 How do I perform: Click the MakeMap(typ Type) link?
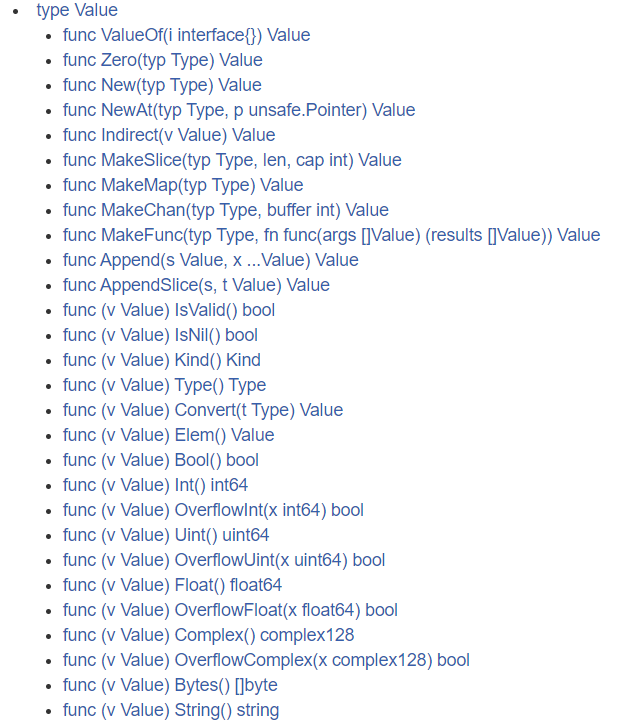[183, 185]
